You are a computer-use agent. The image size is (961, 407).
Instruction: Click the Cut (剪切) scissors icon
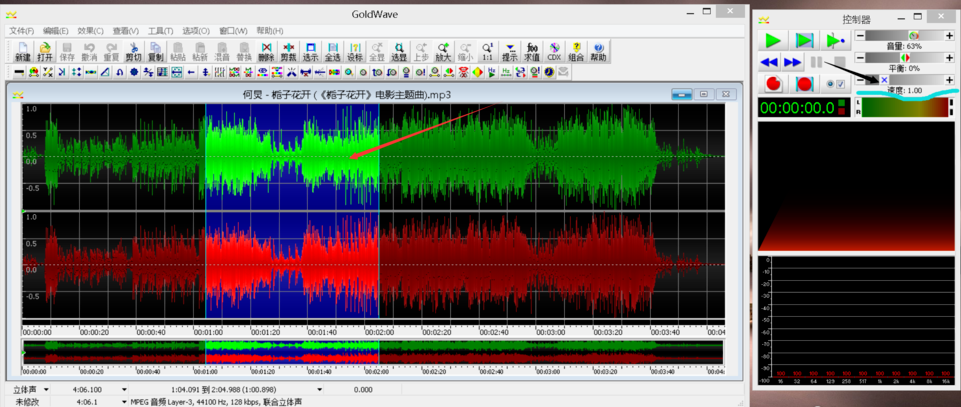pos(133,52)
